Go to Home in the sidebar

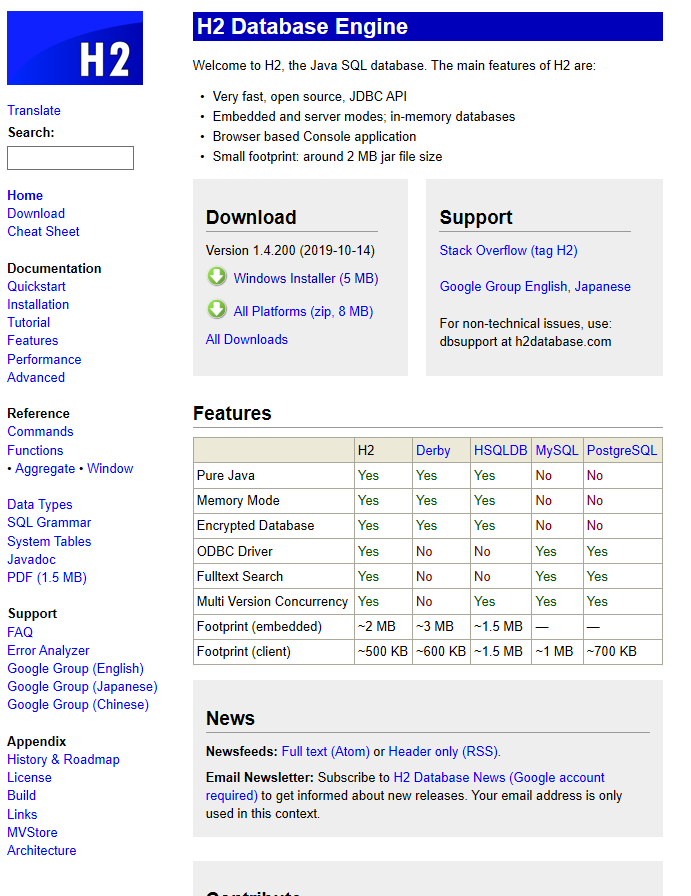tap(25, 195)
